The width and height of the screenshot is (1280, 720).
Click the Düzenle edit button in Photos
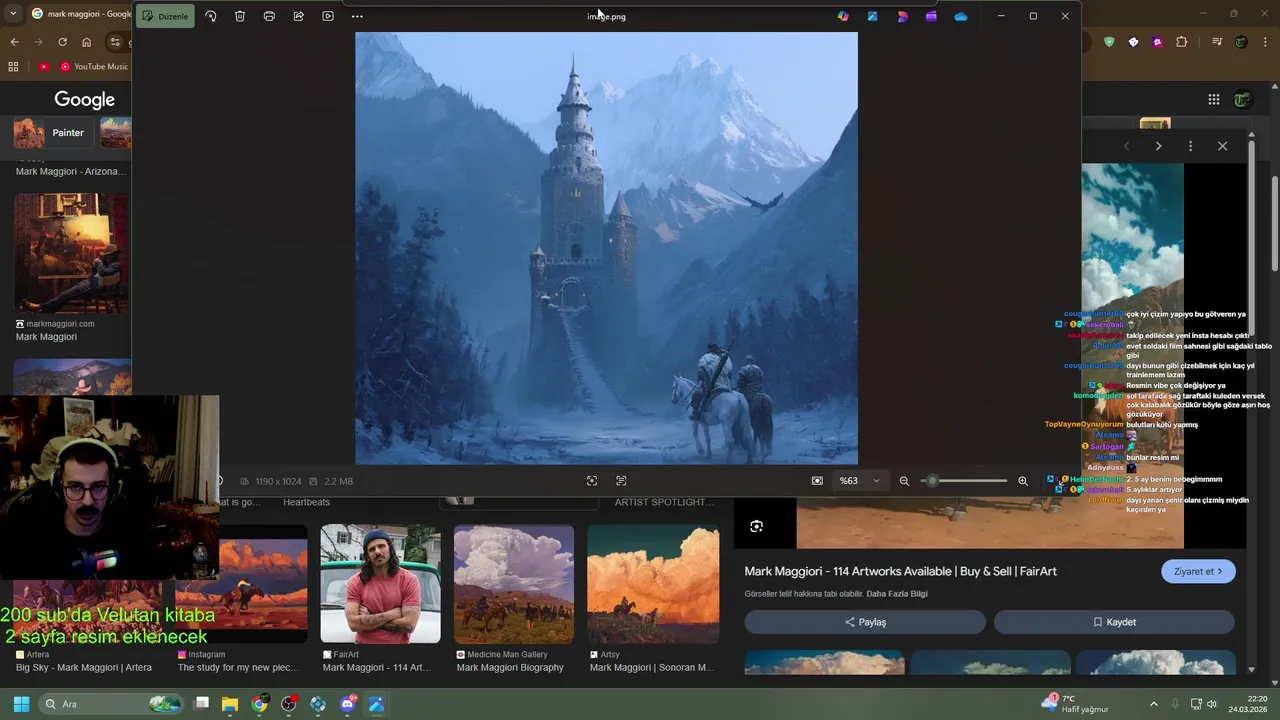point(165,16)
